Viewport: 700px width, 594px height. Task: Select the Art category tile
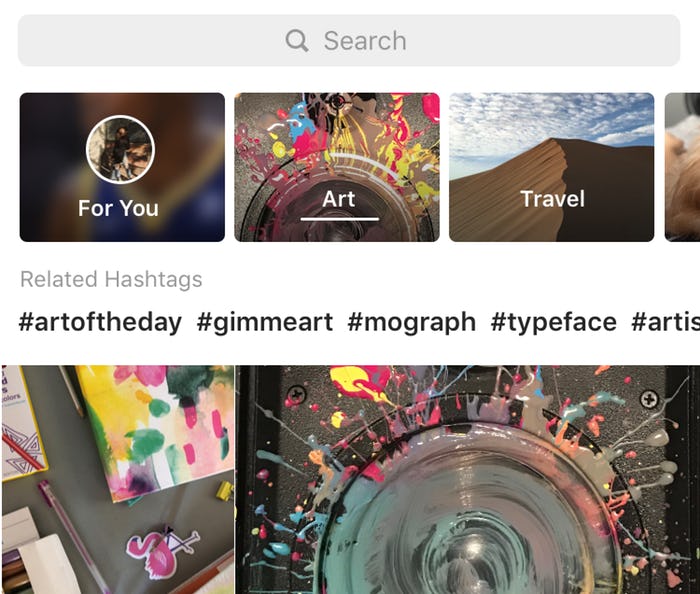pos(337,167)
